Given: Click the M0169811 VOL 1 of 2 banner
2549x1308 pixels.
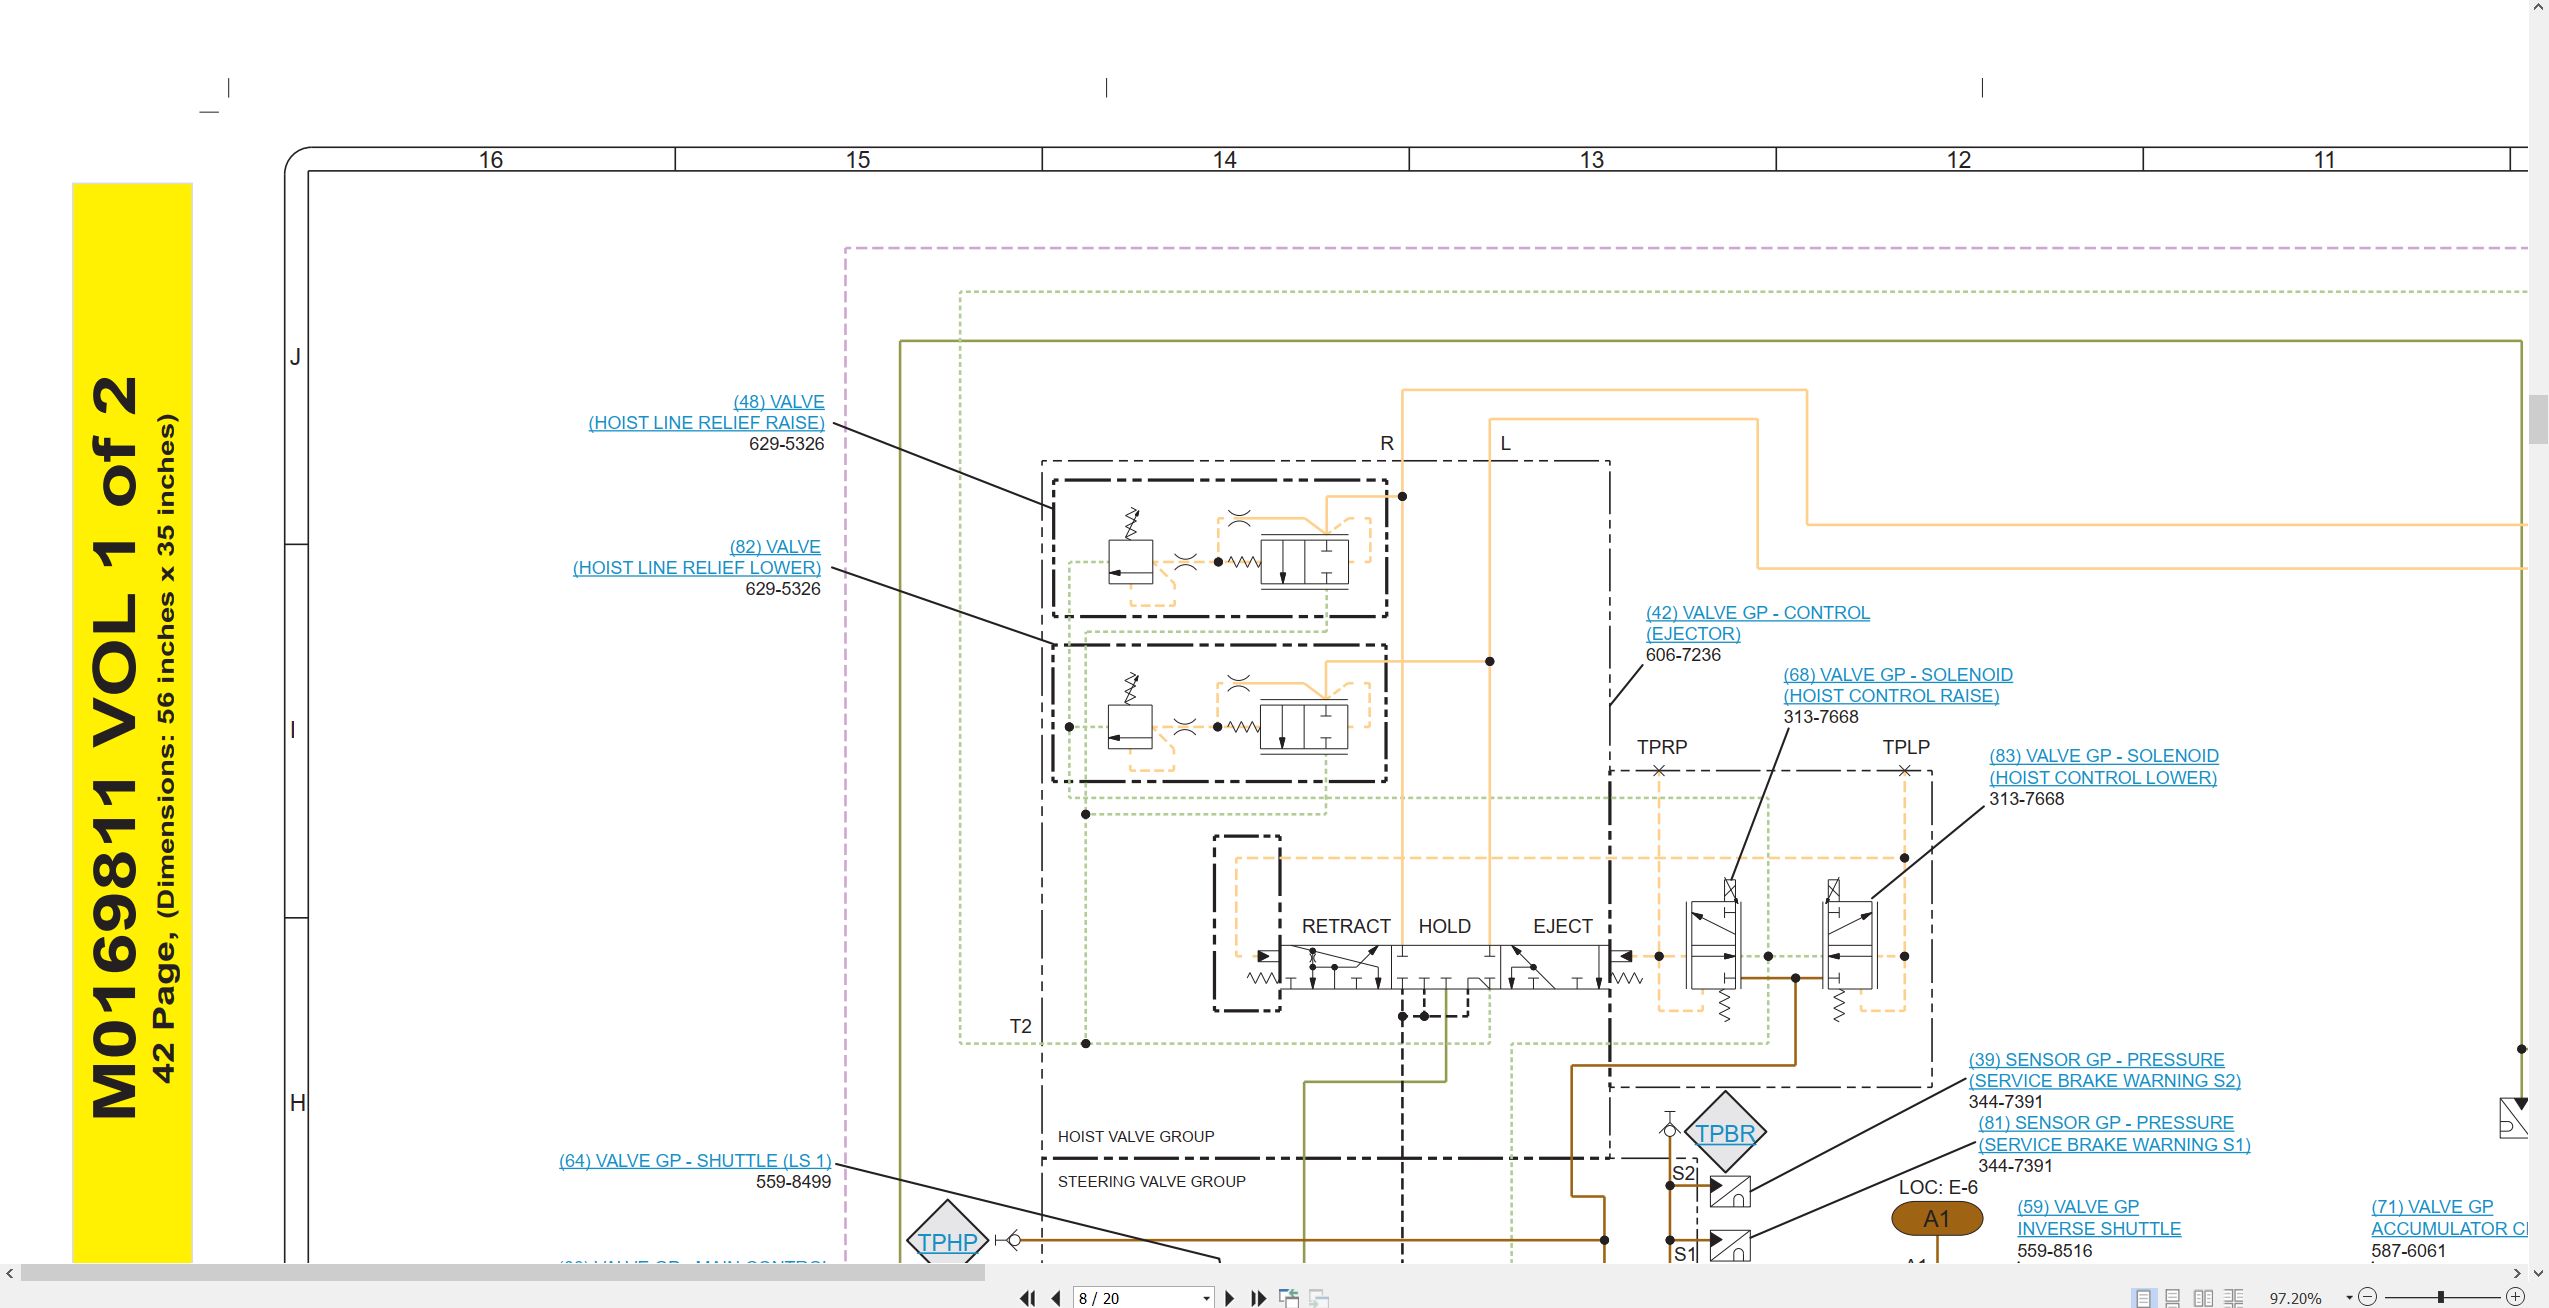Looking at the screenshot, I should pos(132,722).
